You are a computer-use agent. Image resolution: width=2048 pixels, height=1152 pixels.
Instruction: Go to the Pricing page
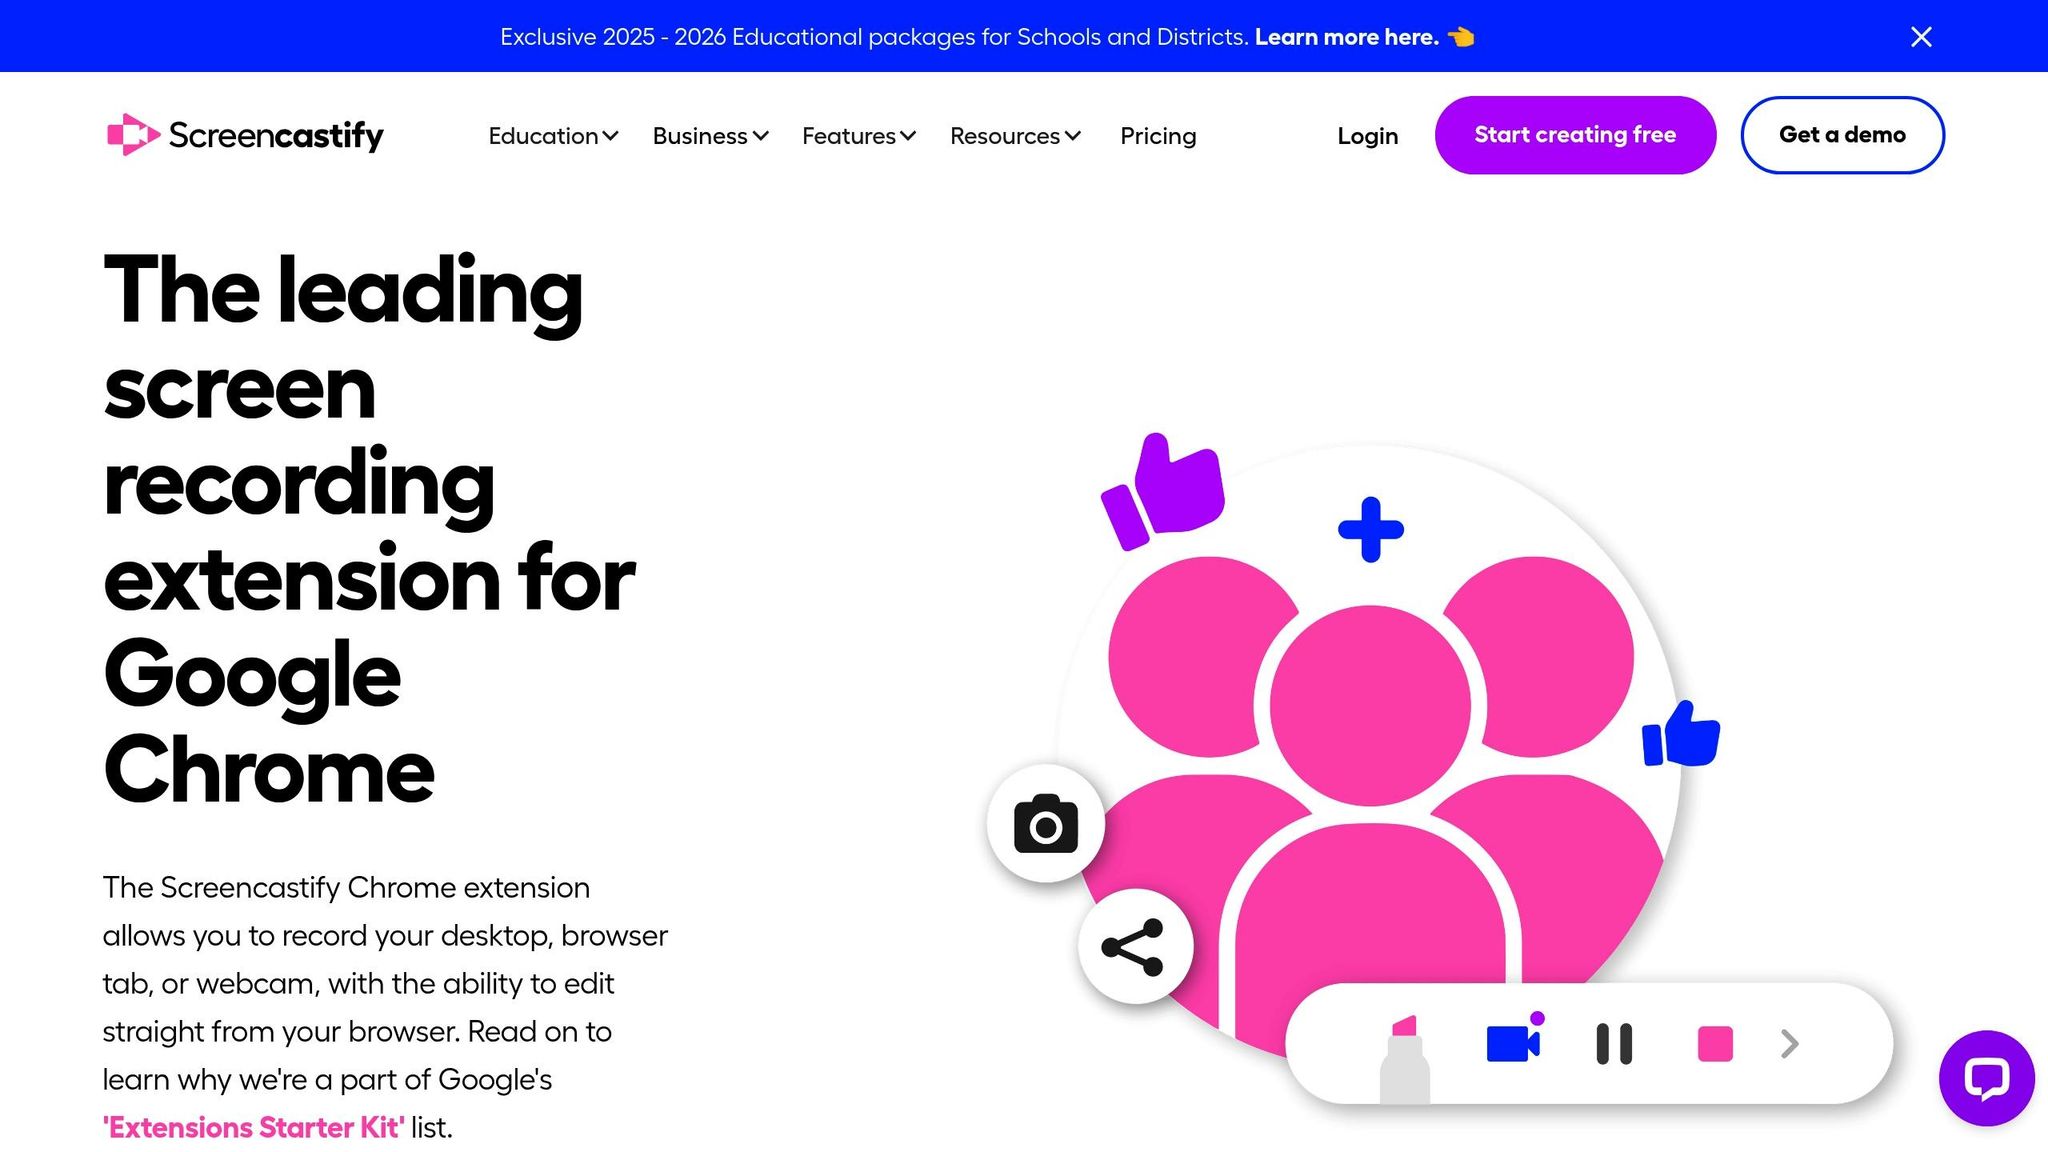coord(1158,135)
